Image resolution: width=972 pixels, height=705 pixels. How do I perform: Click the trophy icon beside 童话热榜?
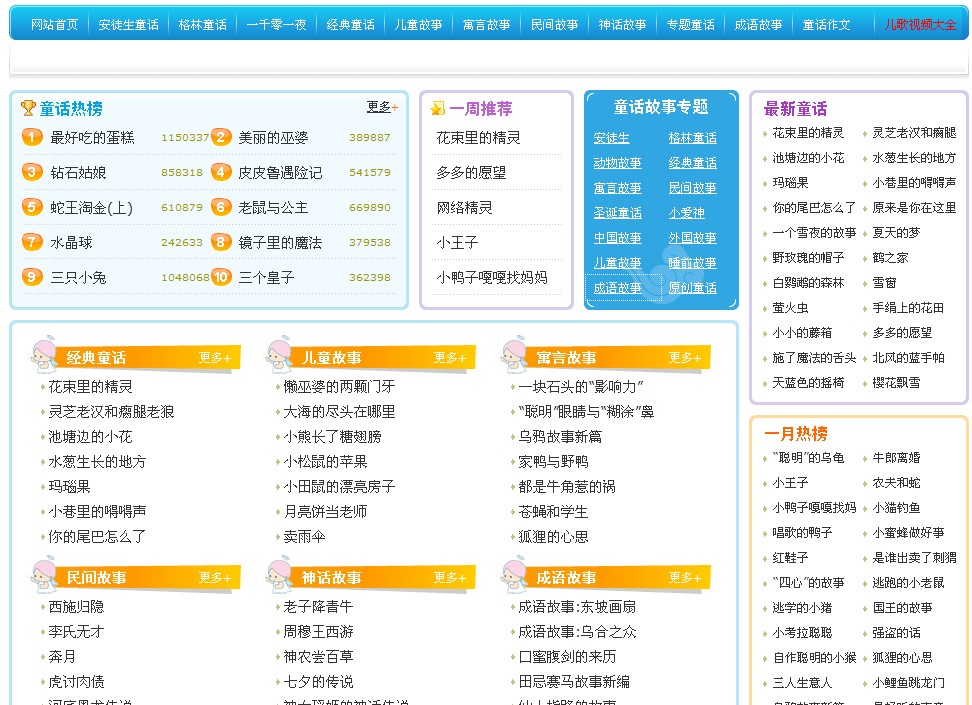pos(28,108)
